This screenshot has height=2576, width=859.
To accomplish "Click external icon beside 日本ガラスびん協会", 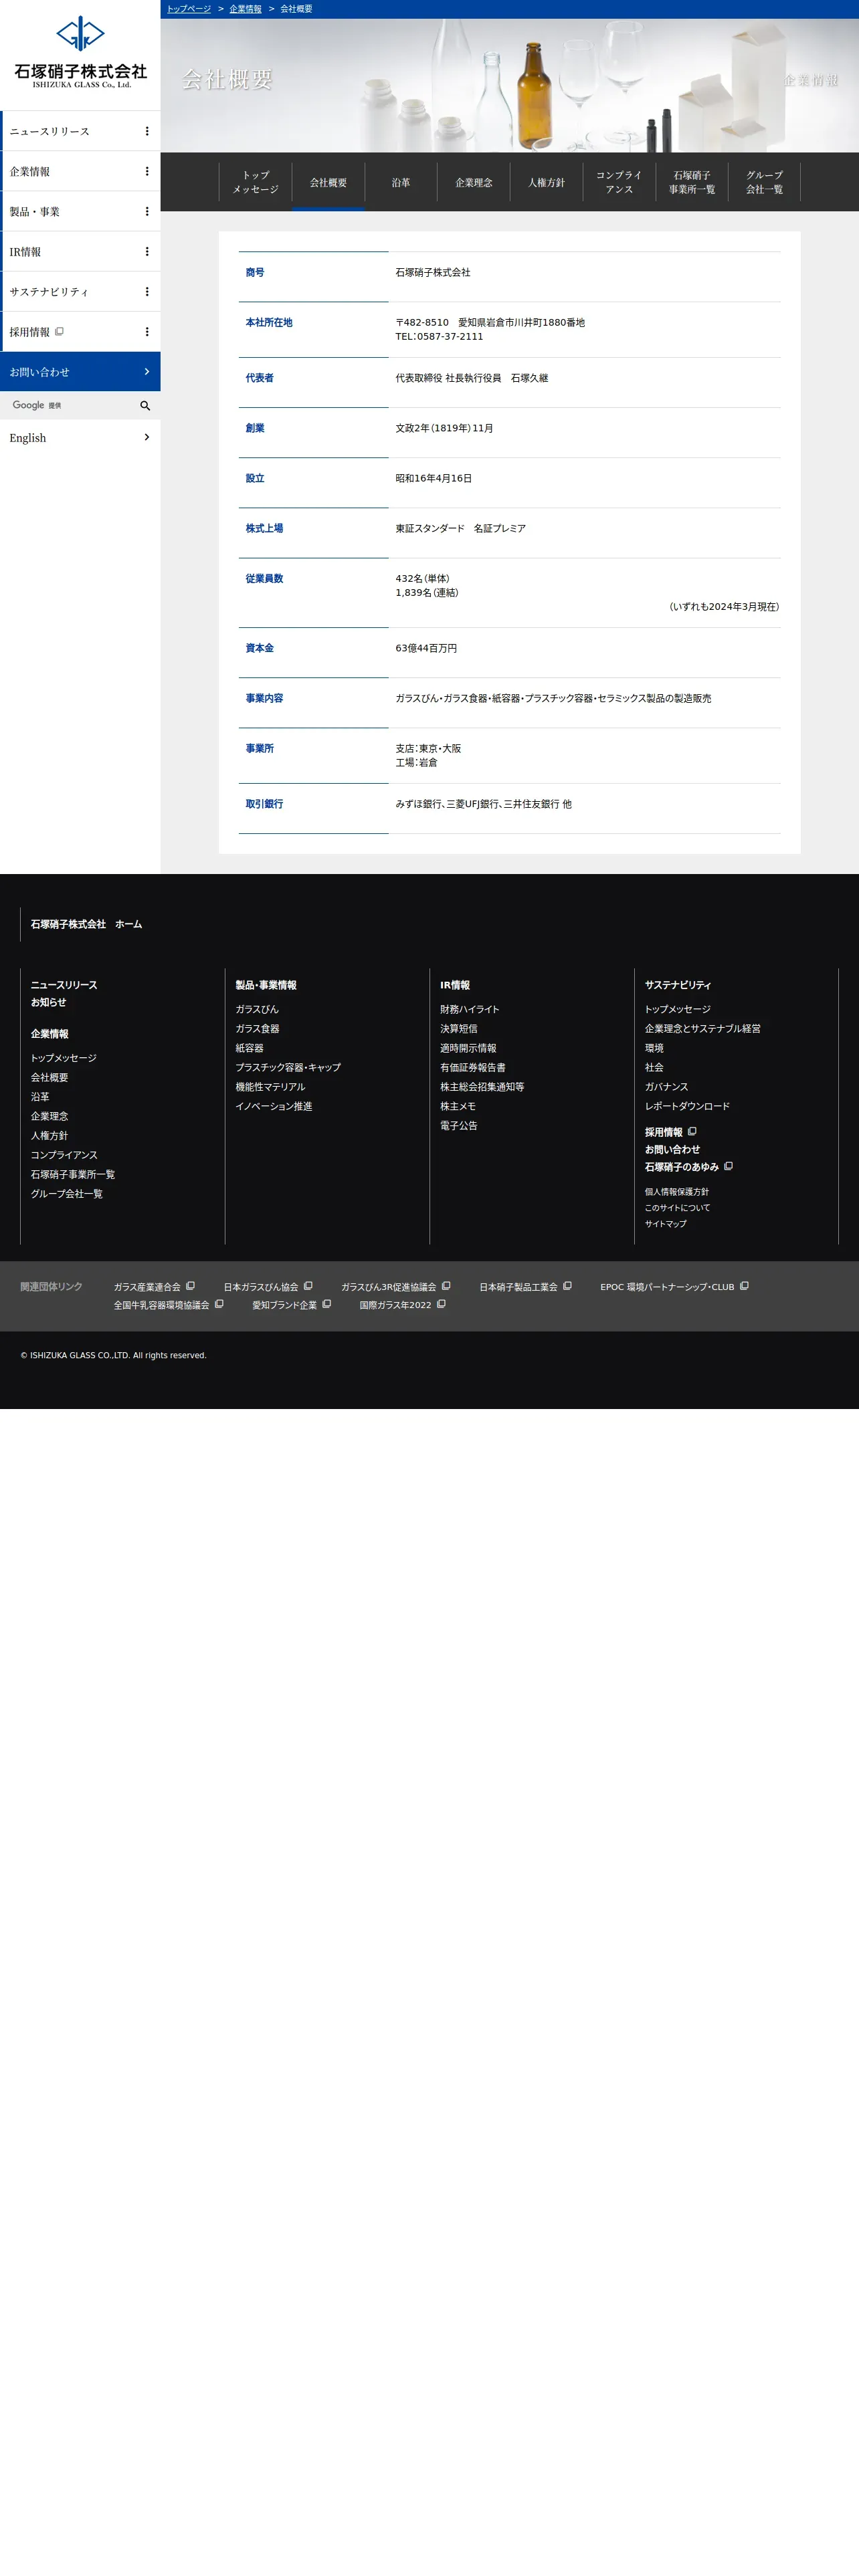I will click(x=308, y=1286).
